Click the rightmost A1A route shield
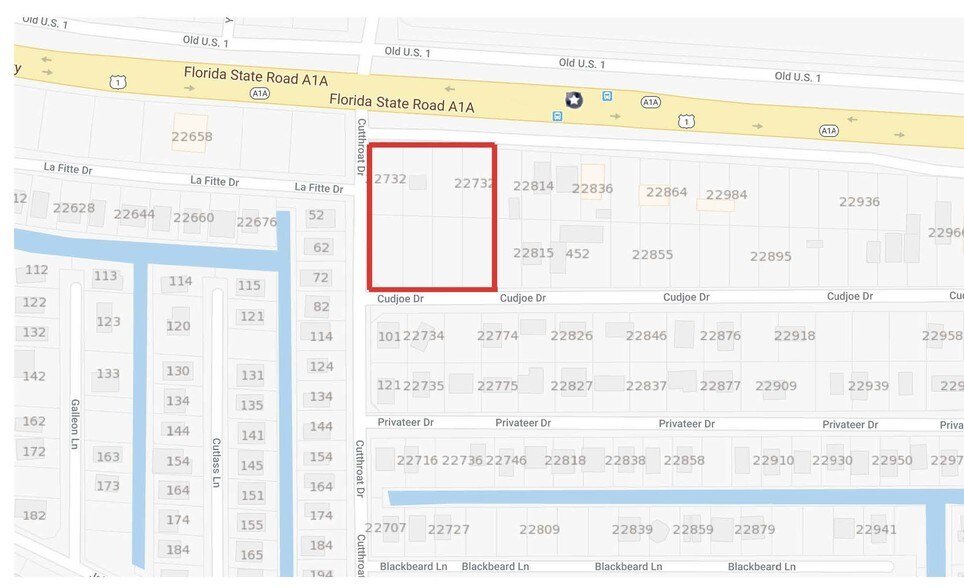Viewport: 964px width, 588px height. click(828, 130)
